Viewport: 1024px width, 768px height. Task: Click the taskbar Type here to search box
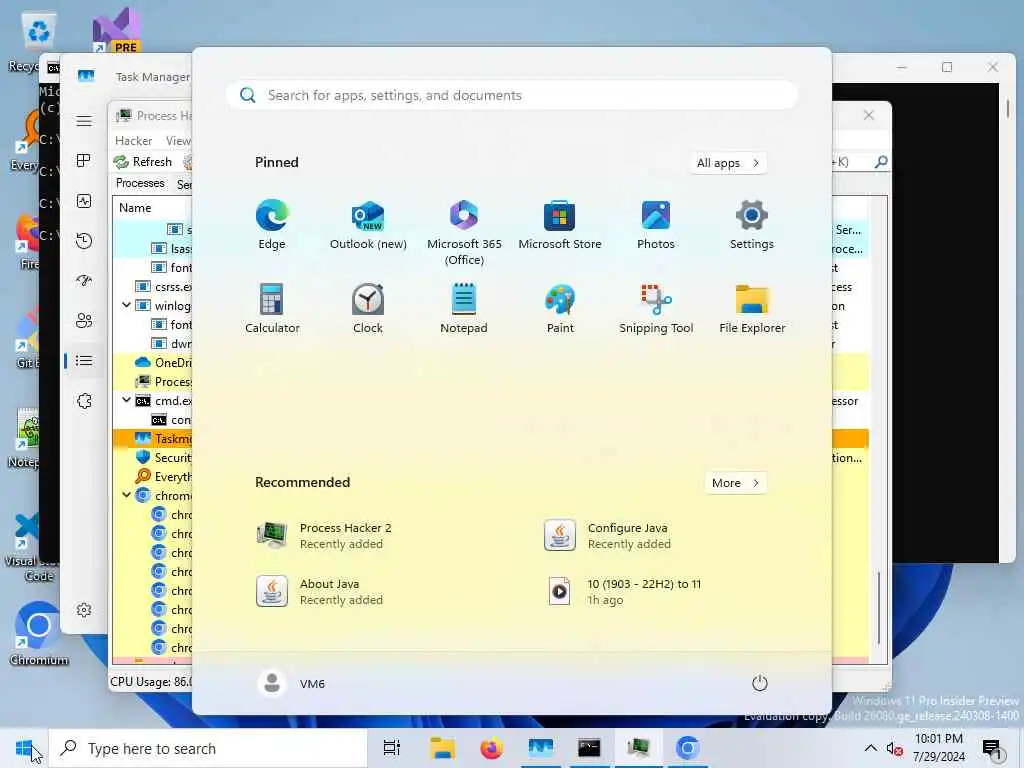coord(208,748)
